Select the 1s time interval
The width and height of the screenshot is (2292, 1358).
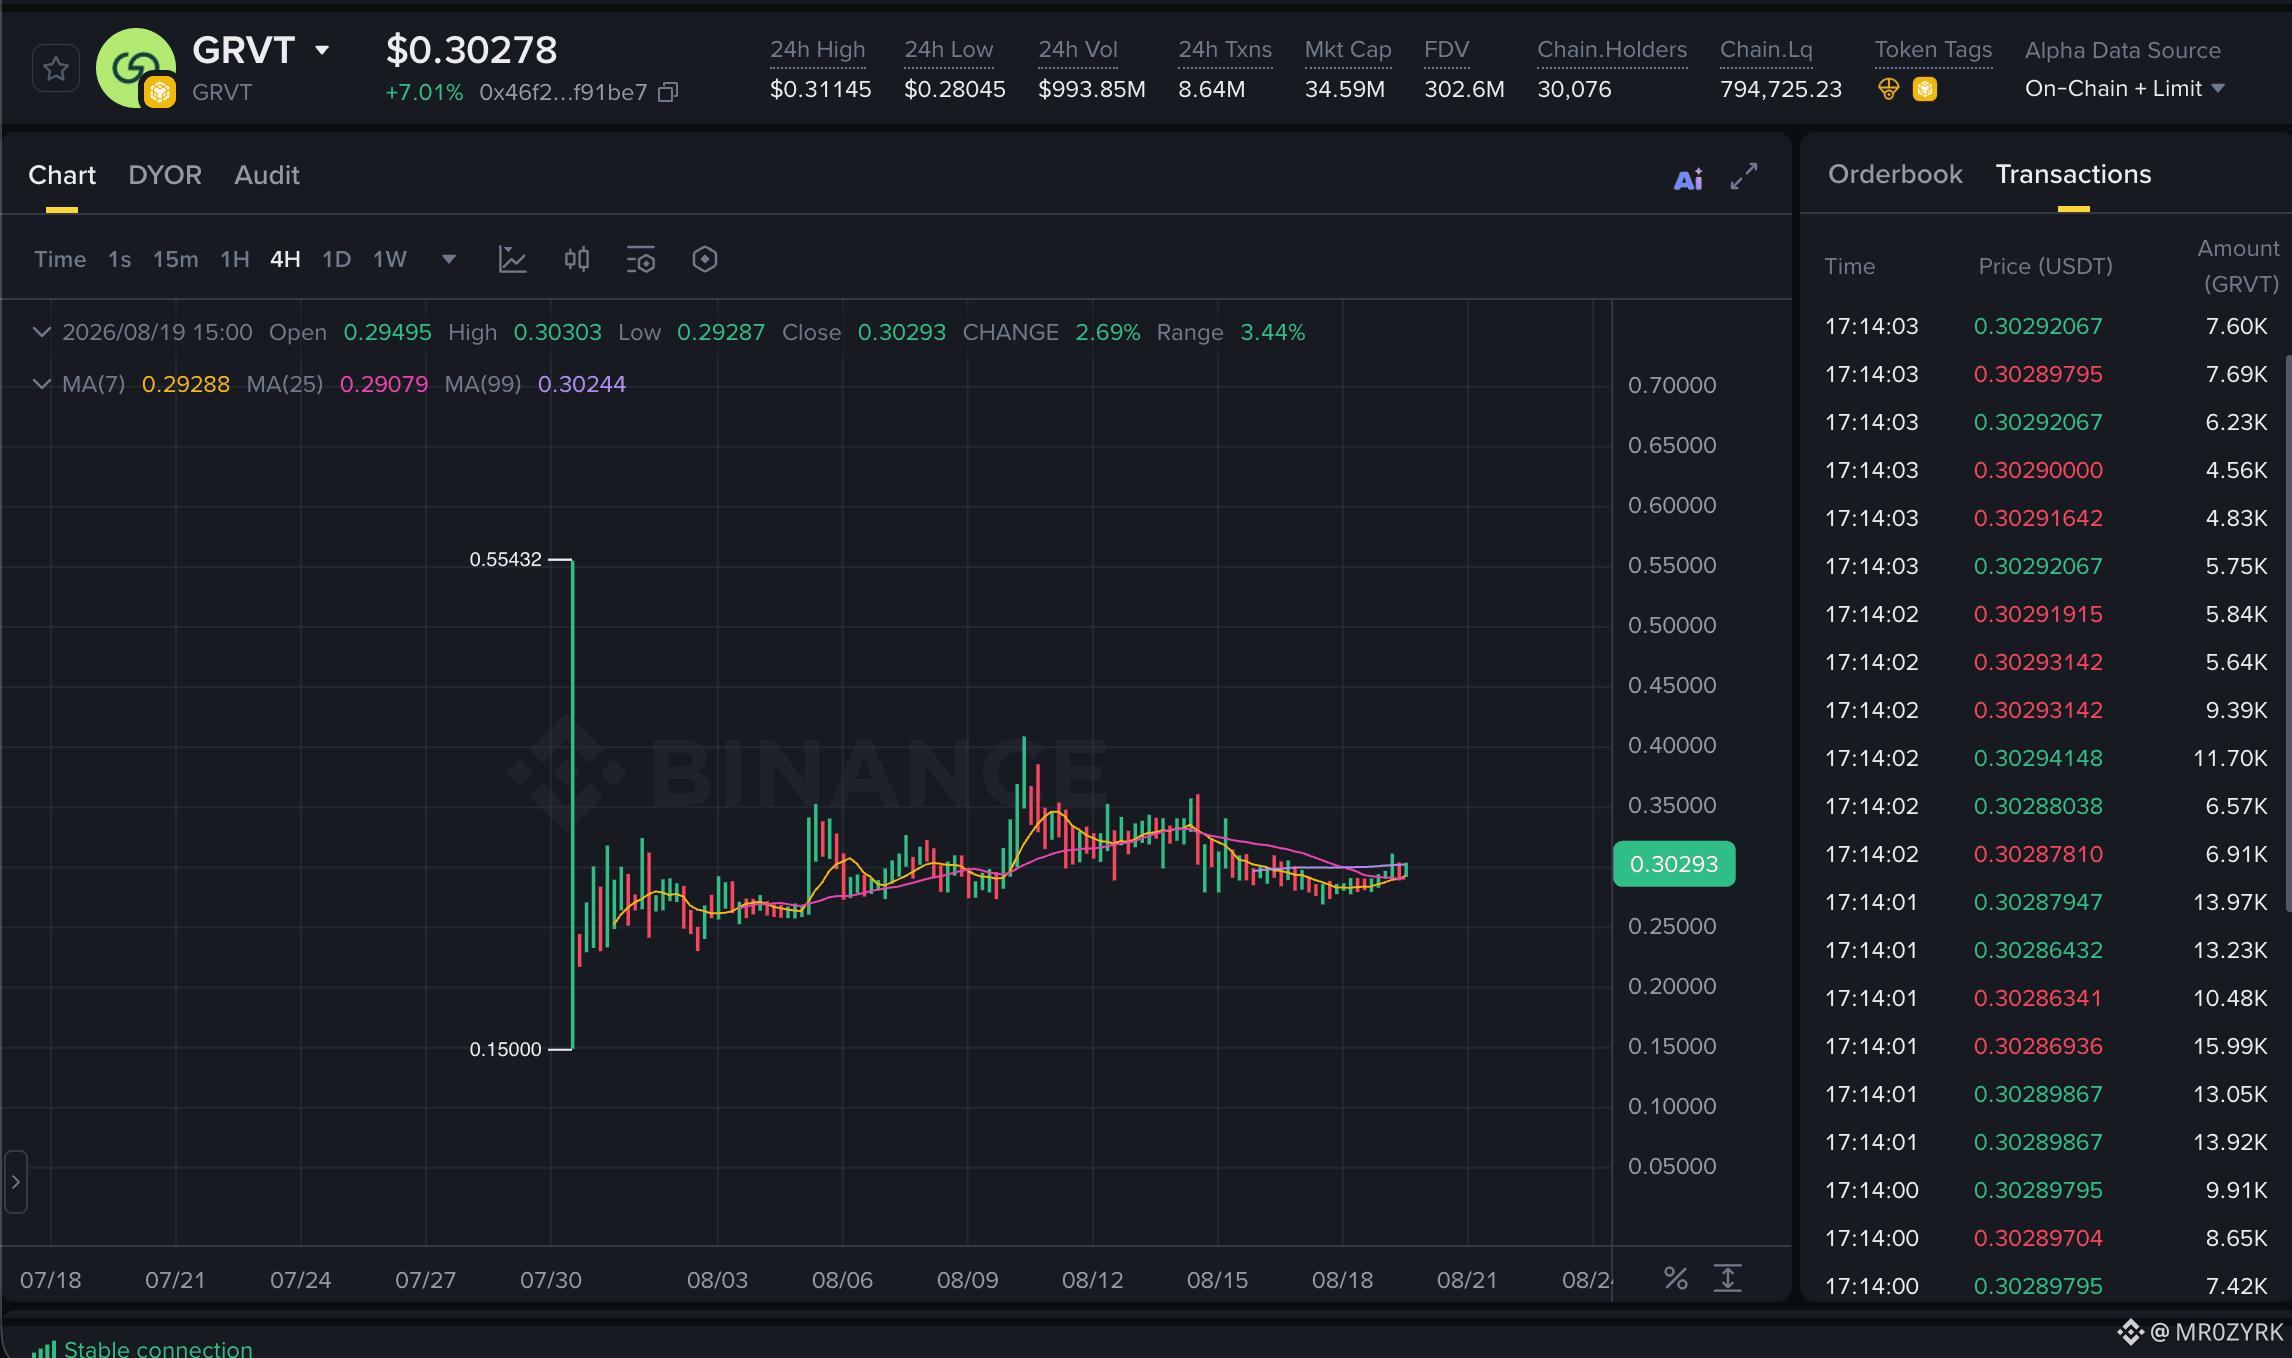120,260
